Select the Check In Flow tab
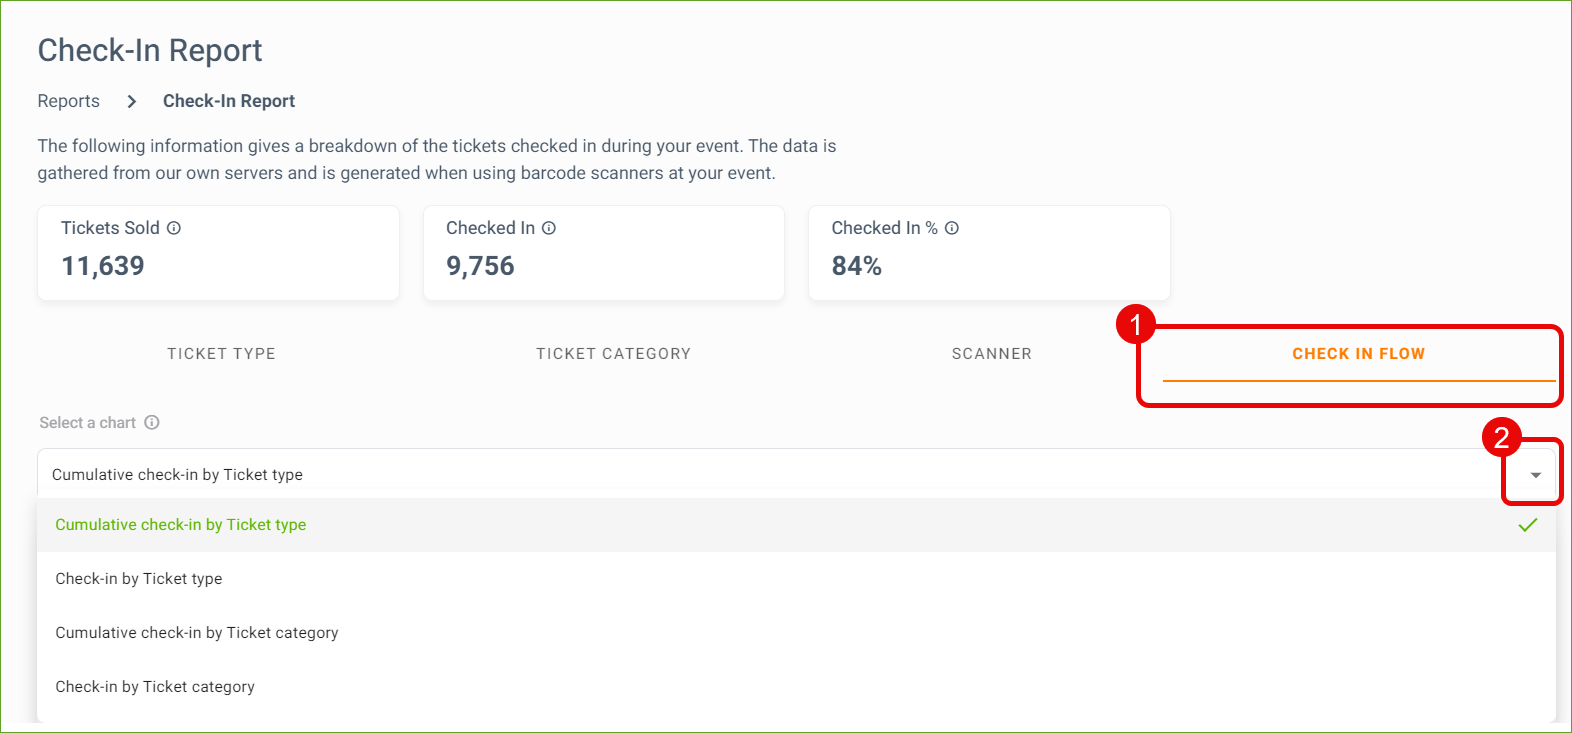 click(1358, 354)
